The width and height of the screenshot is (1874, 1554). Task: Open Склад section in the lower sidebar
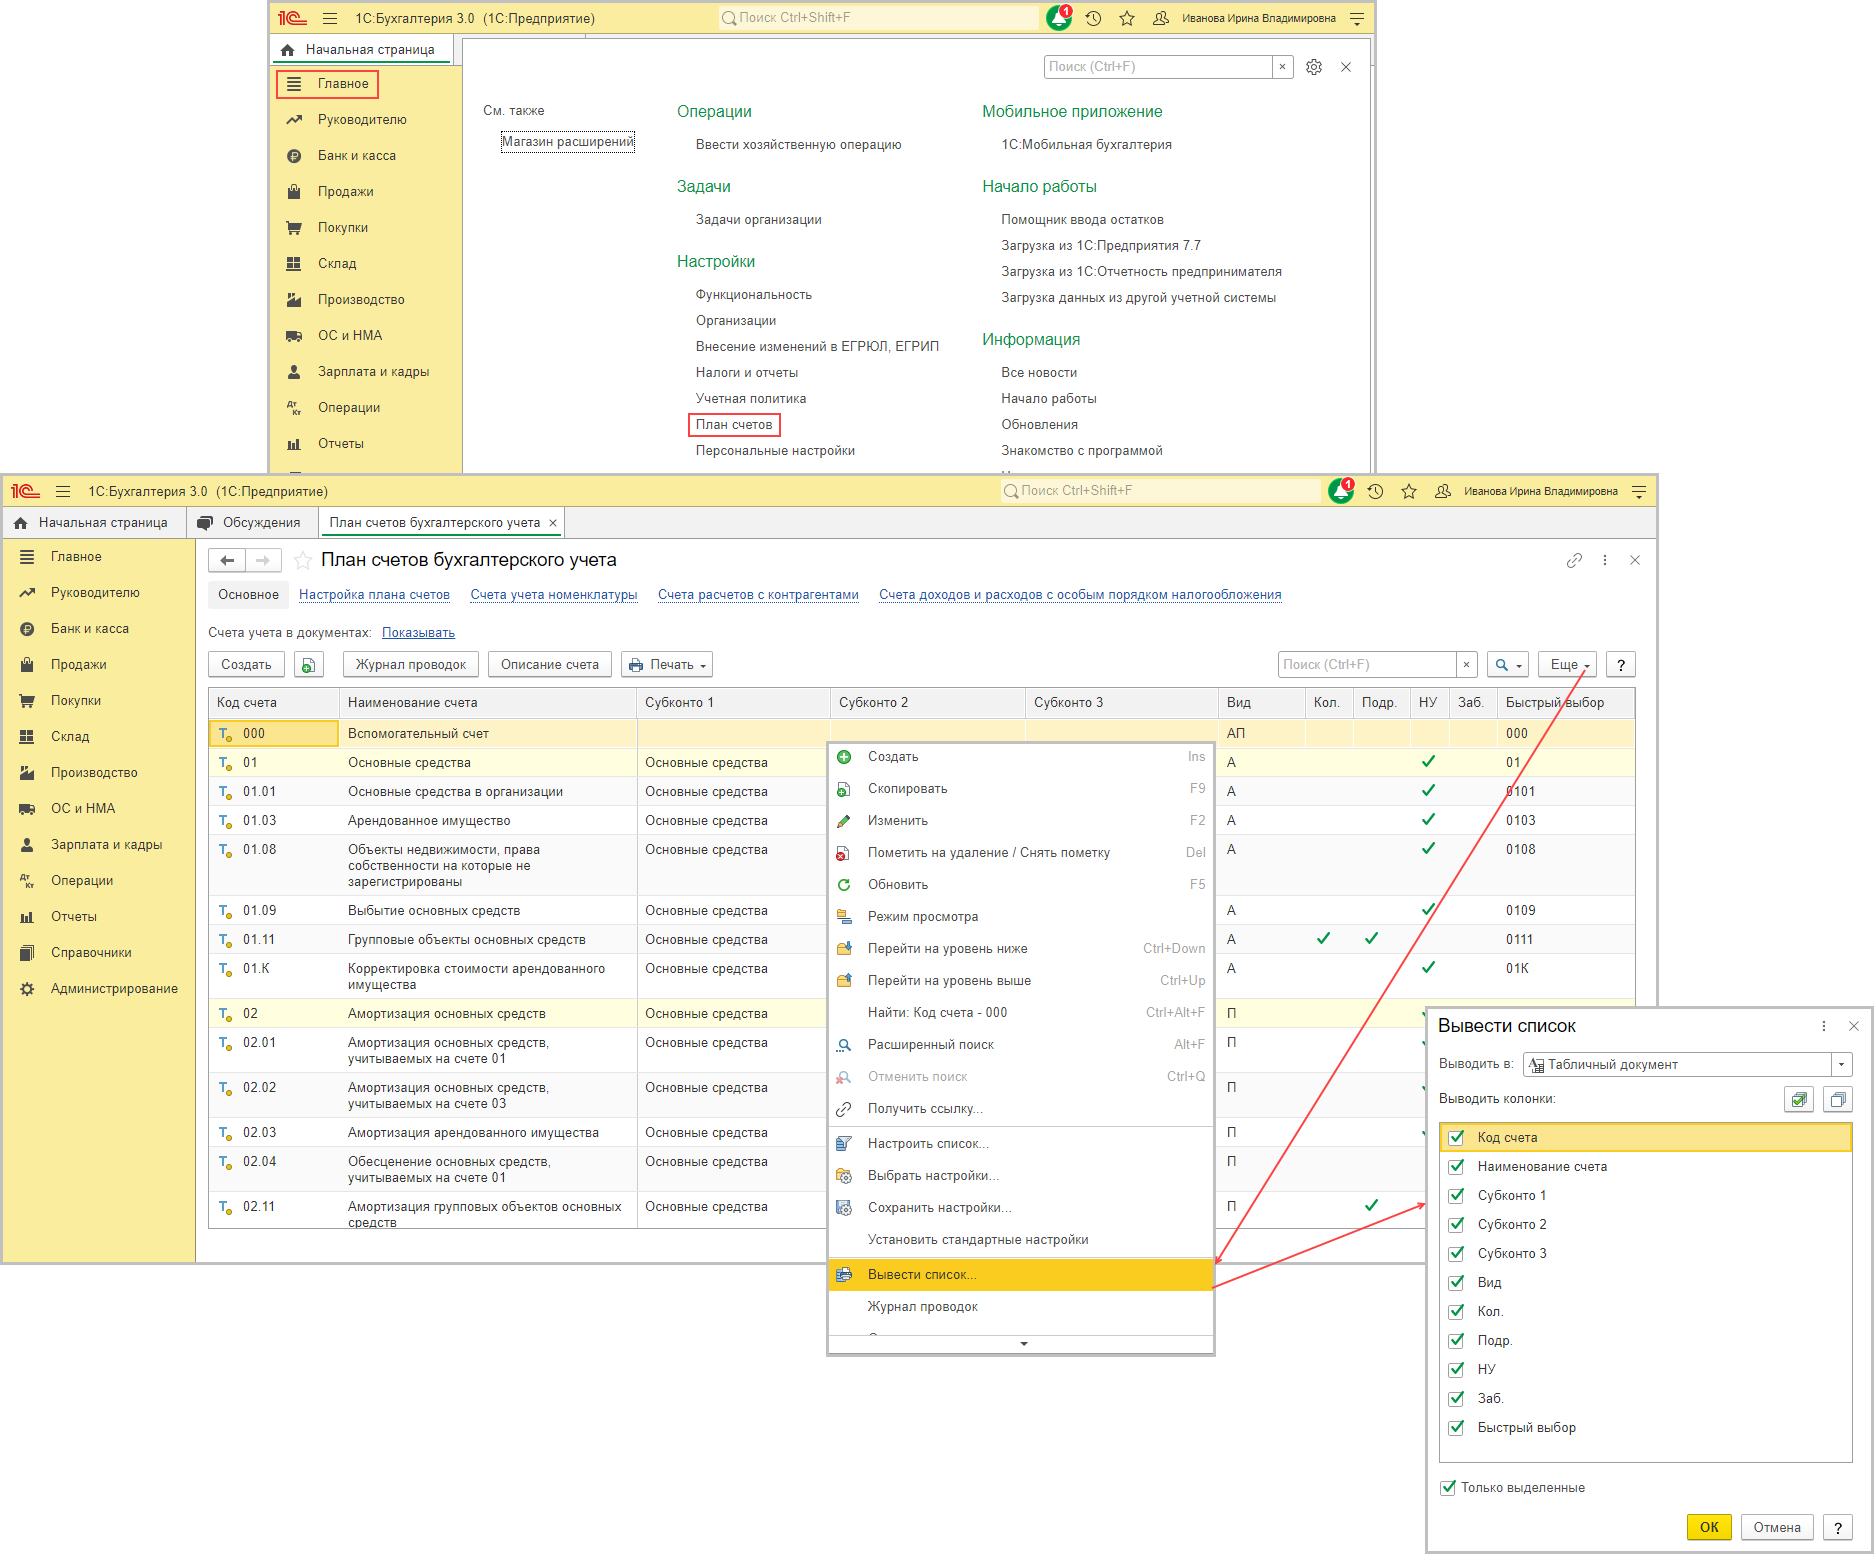point(70,737)
